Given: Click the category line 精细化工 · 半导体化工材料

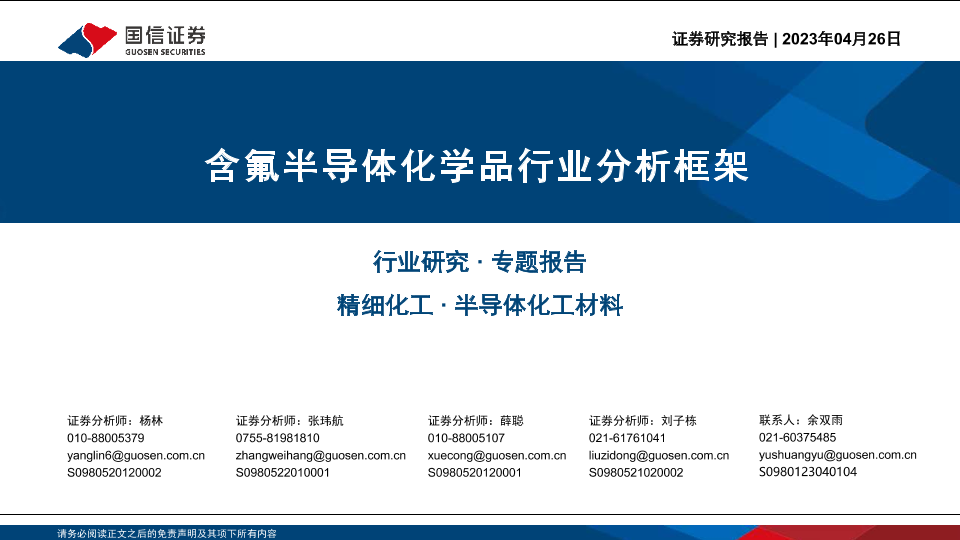Looking at the screenshot, I should [x=479, y=307].
